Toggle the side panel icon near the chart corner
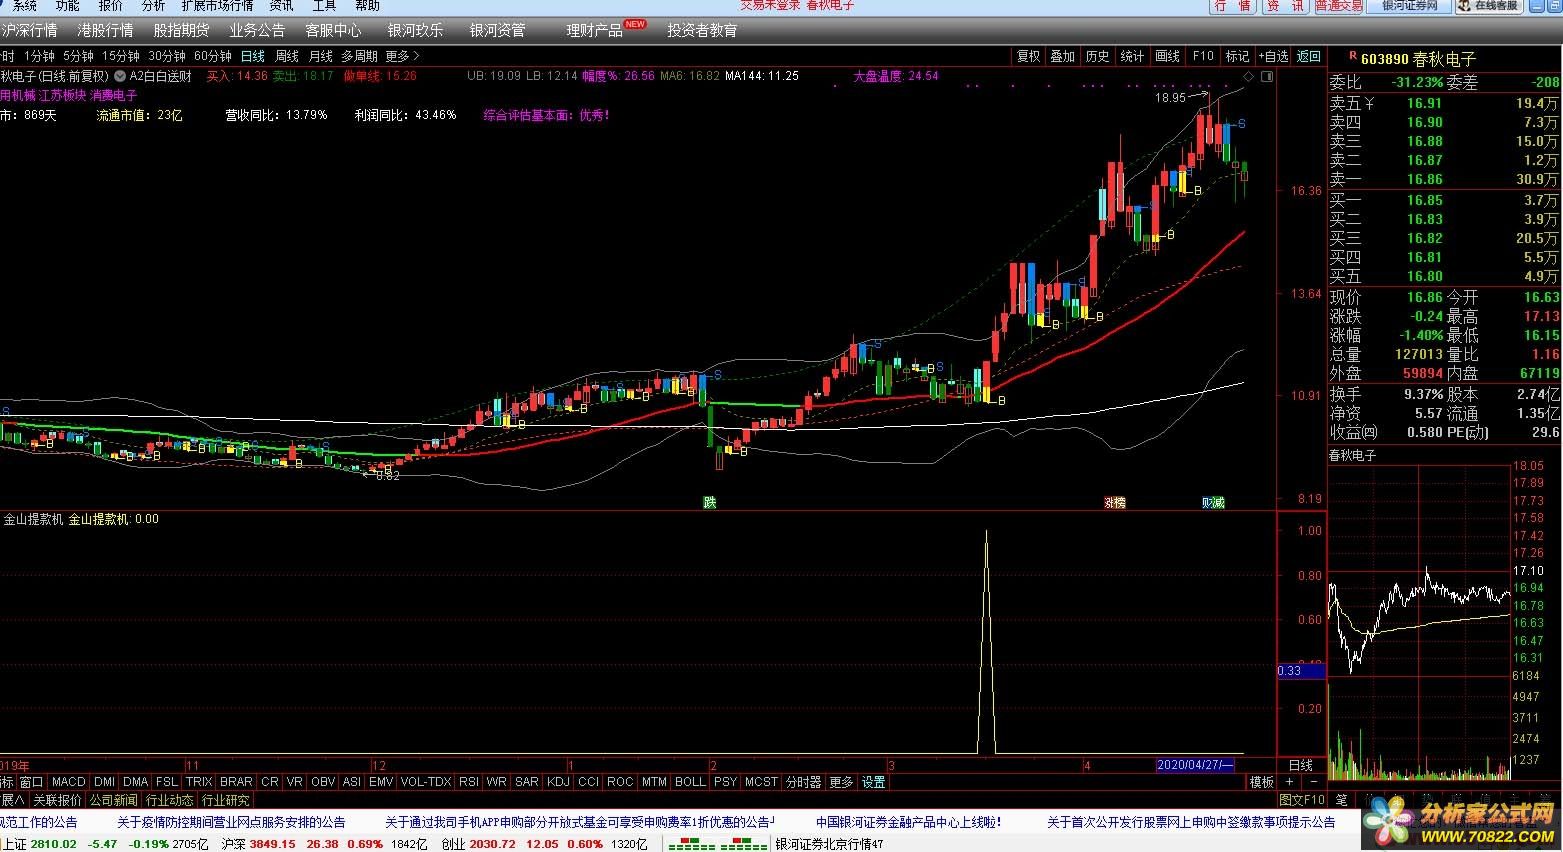 1267,76
